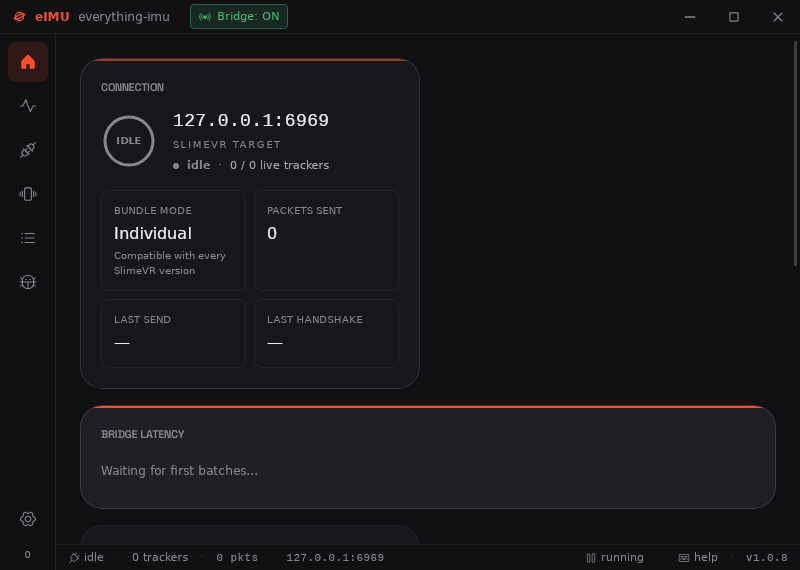Viewport: 800px width, 570px height.
Task: Open help from the status bar
Action: (x=698, y=558)
